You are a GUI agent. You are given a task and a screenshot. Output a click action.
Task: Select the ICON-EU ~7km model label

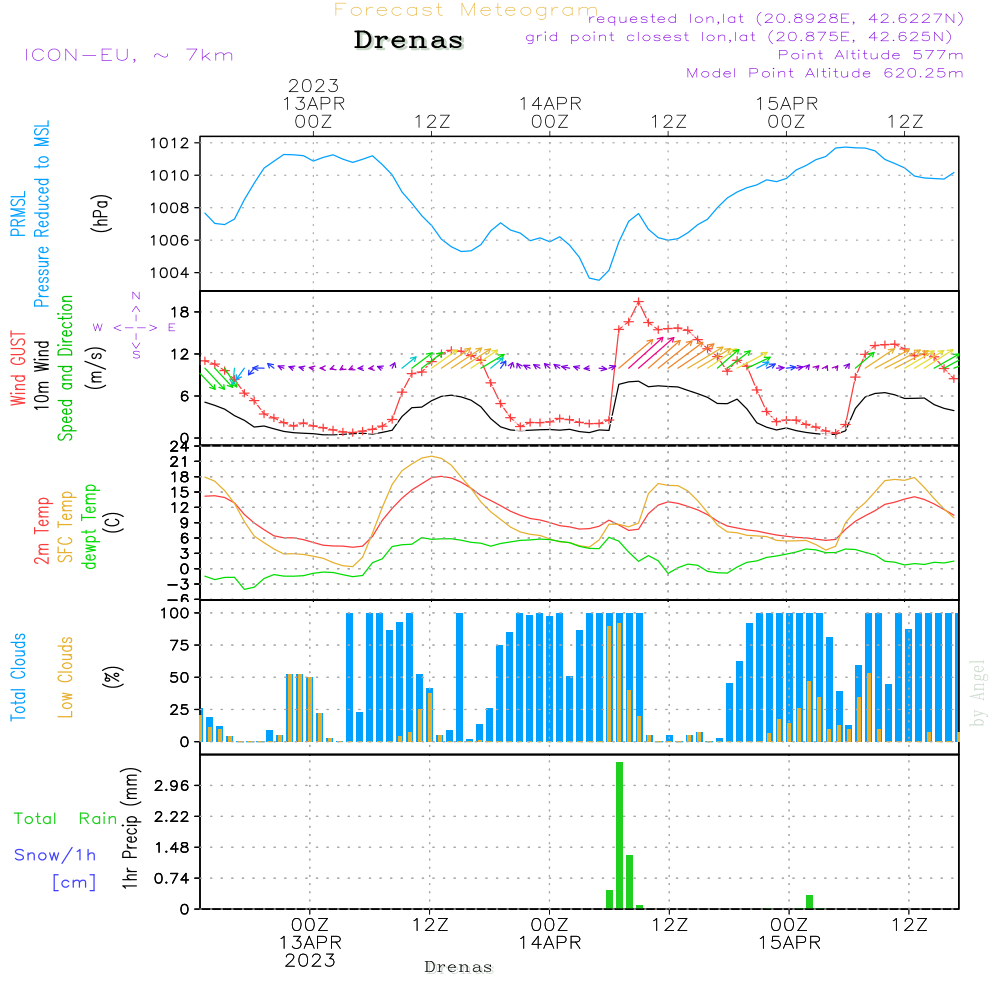128,55
